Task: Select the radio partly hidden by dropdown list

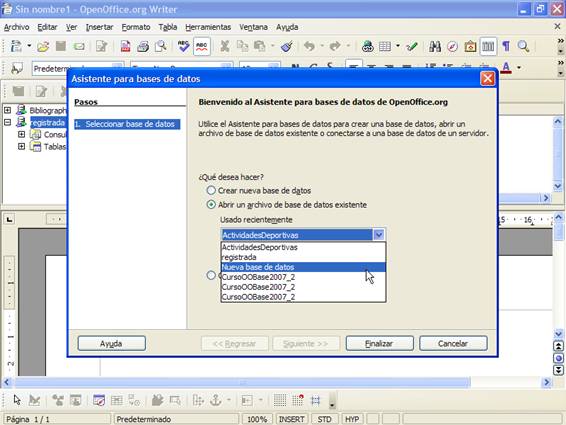Action: point(211,275)
